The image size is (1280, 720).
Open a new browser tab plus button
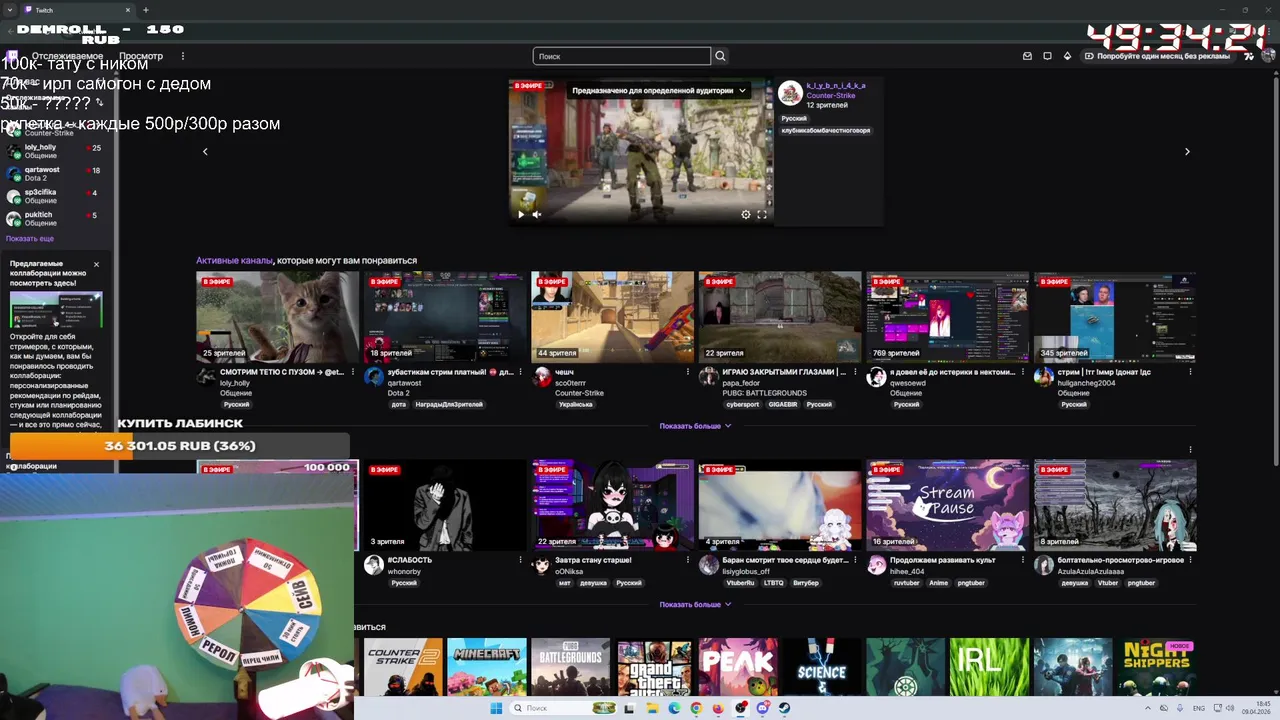[146, 10]
